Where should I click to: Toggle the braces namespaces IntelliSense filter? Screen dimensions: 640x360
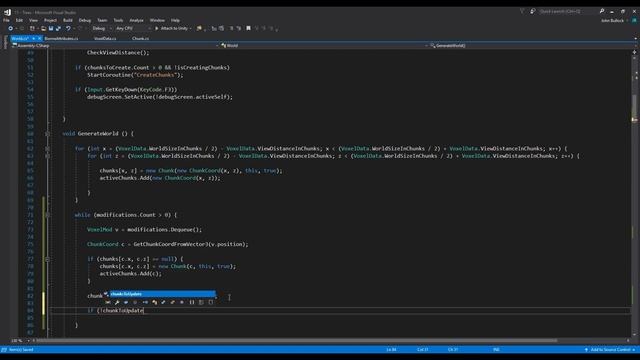(x=192, y=302)
